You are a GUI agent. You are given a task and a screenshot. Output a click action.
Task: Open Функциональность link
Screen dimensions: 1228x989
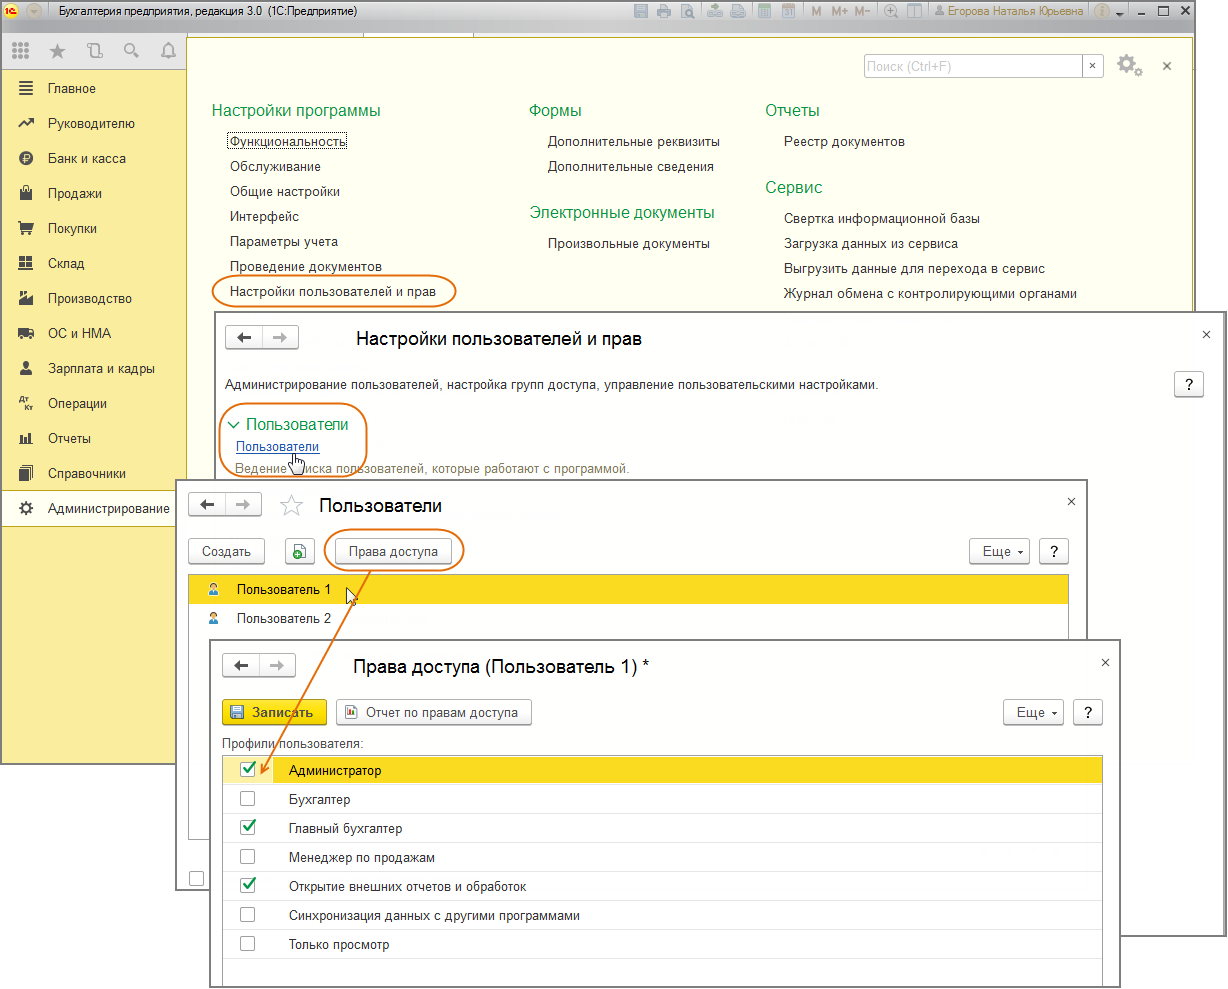288,141
